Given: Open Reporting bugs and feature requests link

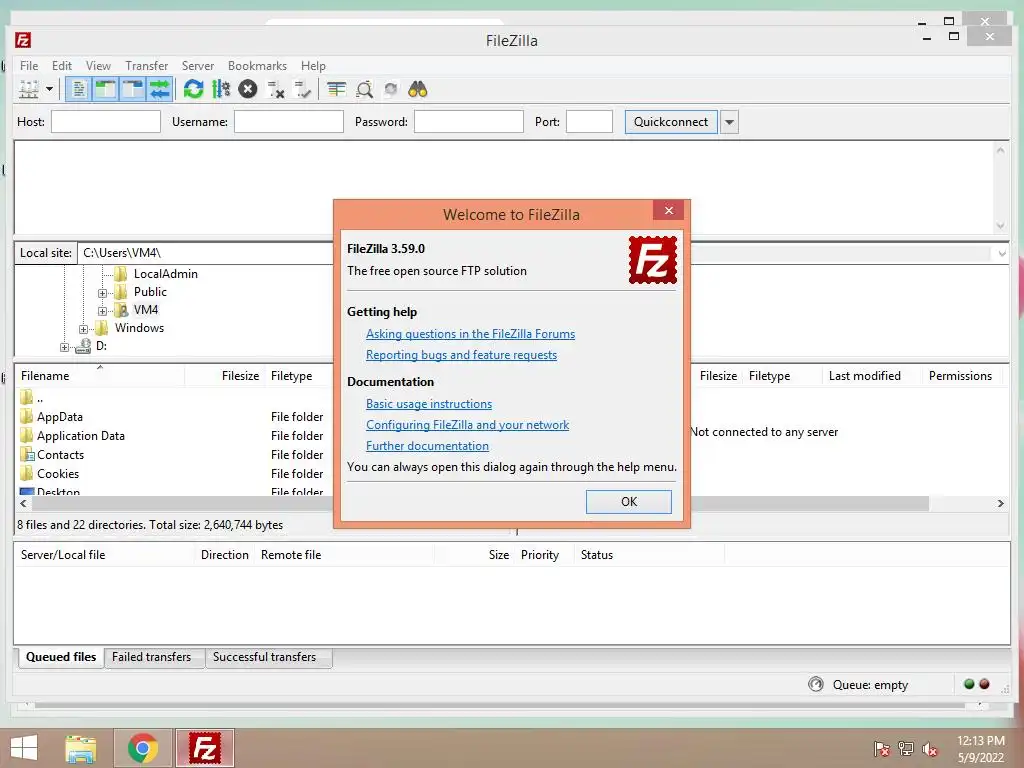Looking at the screenshot, I should [x=461, y=355].
